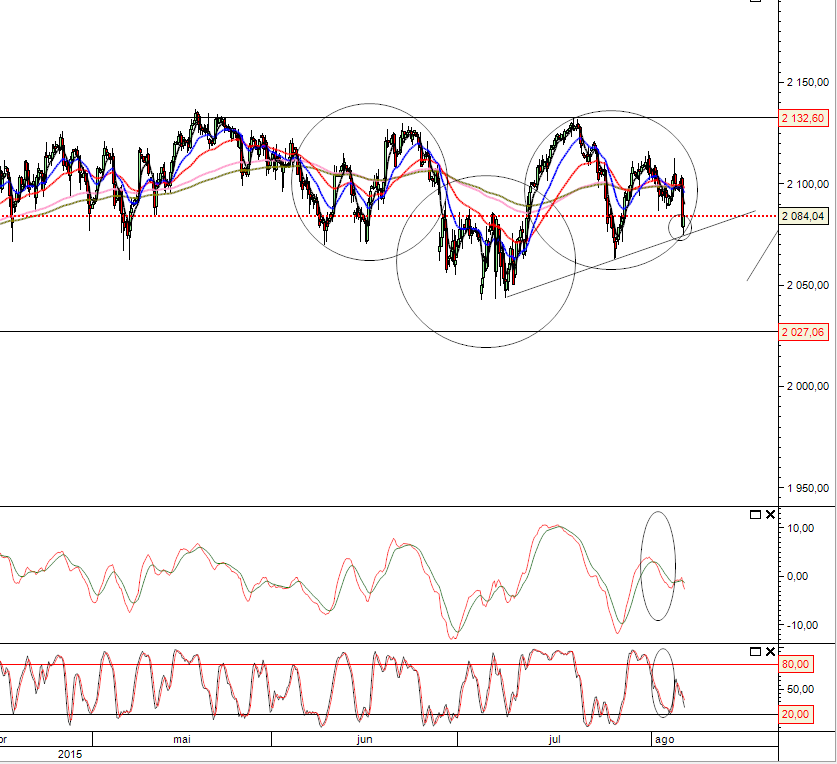Click the 1 950,00 price axis value
The width and height of the screenshot is (837, 764).
click(x=808, y=488)
